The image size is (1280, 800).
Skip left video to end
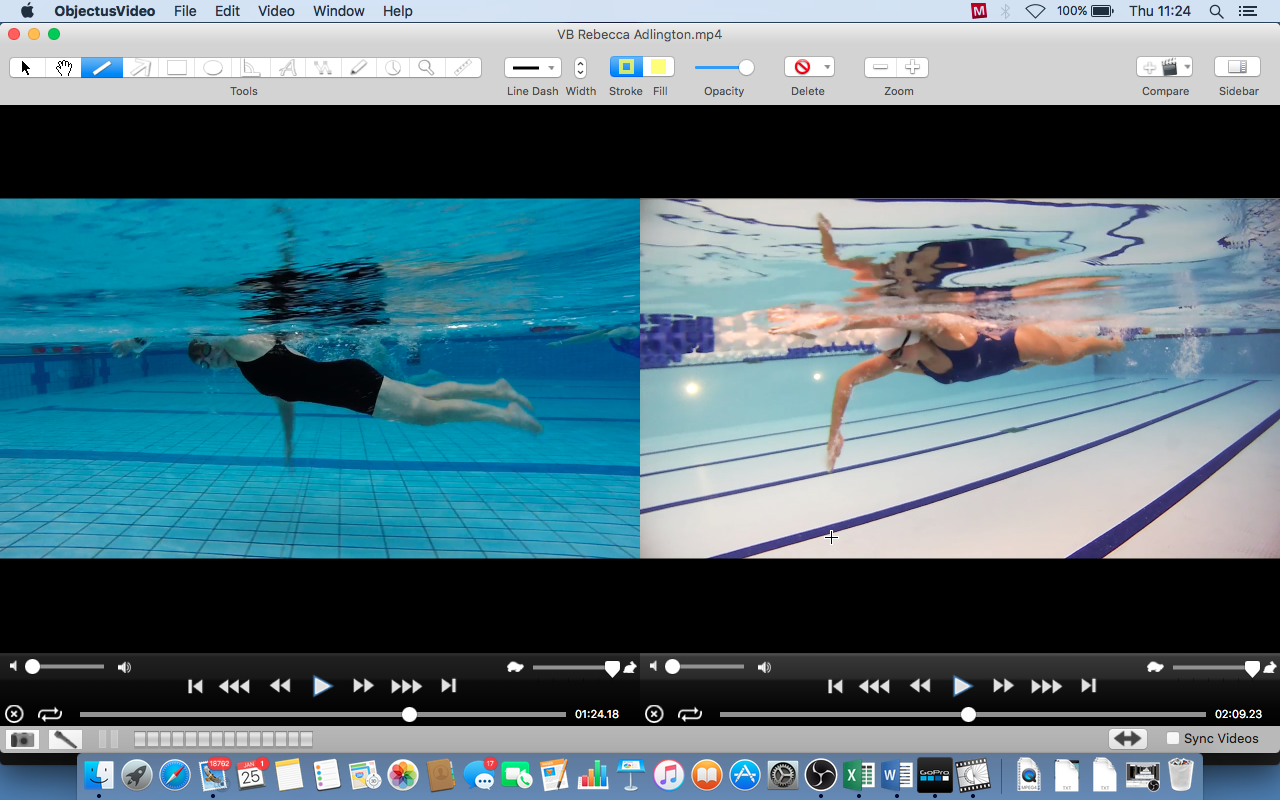pyautogui.click(x=449, y=686)
